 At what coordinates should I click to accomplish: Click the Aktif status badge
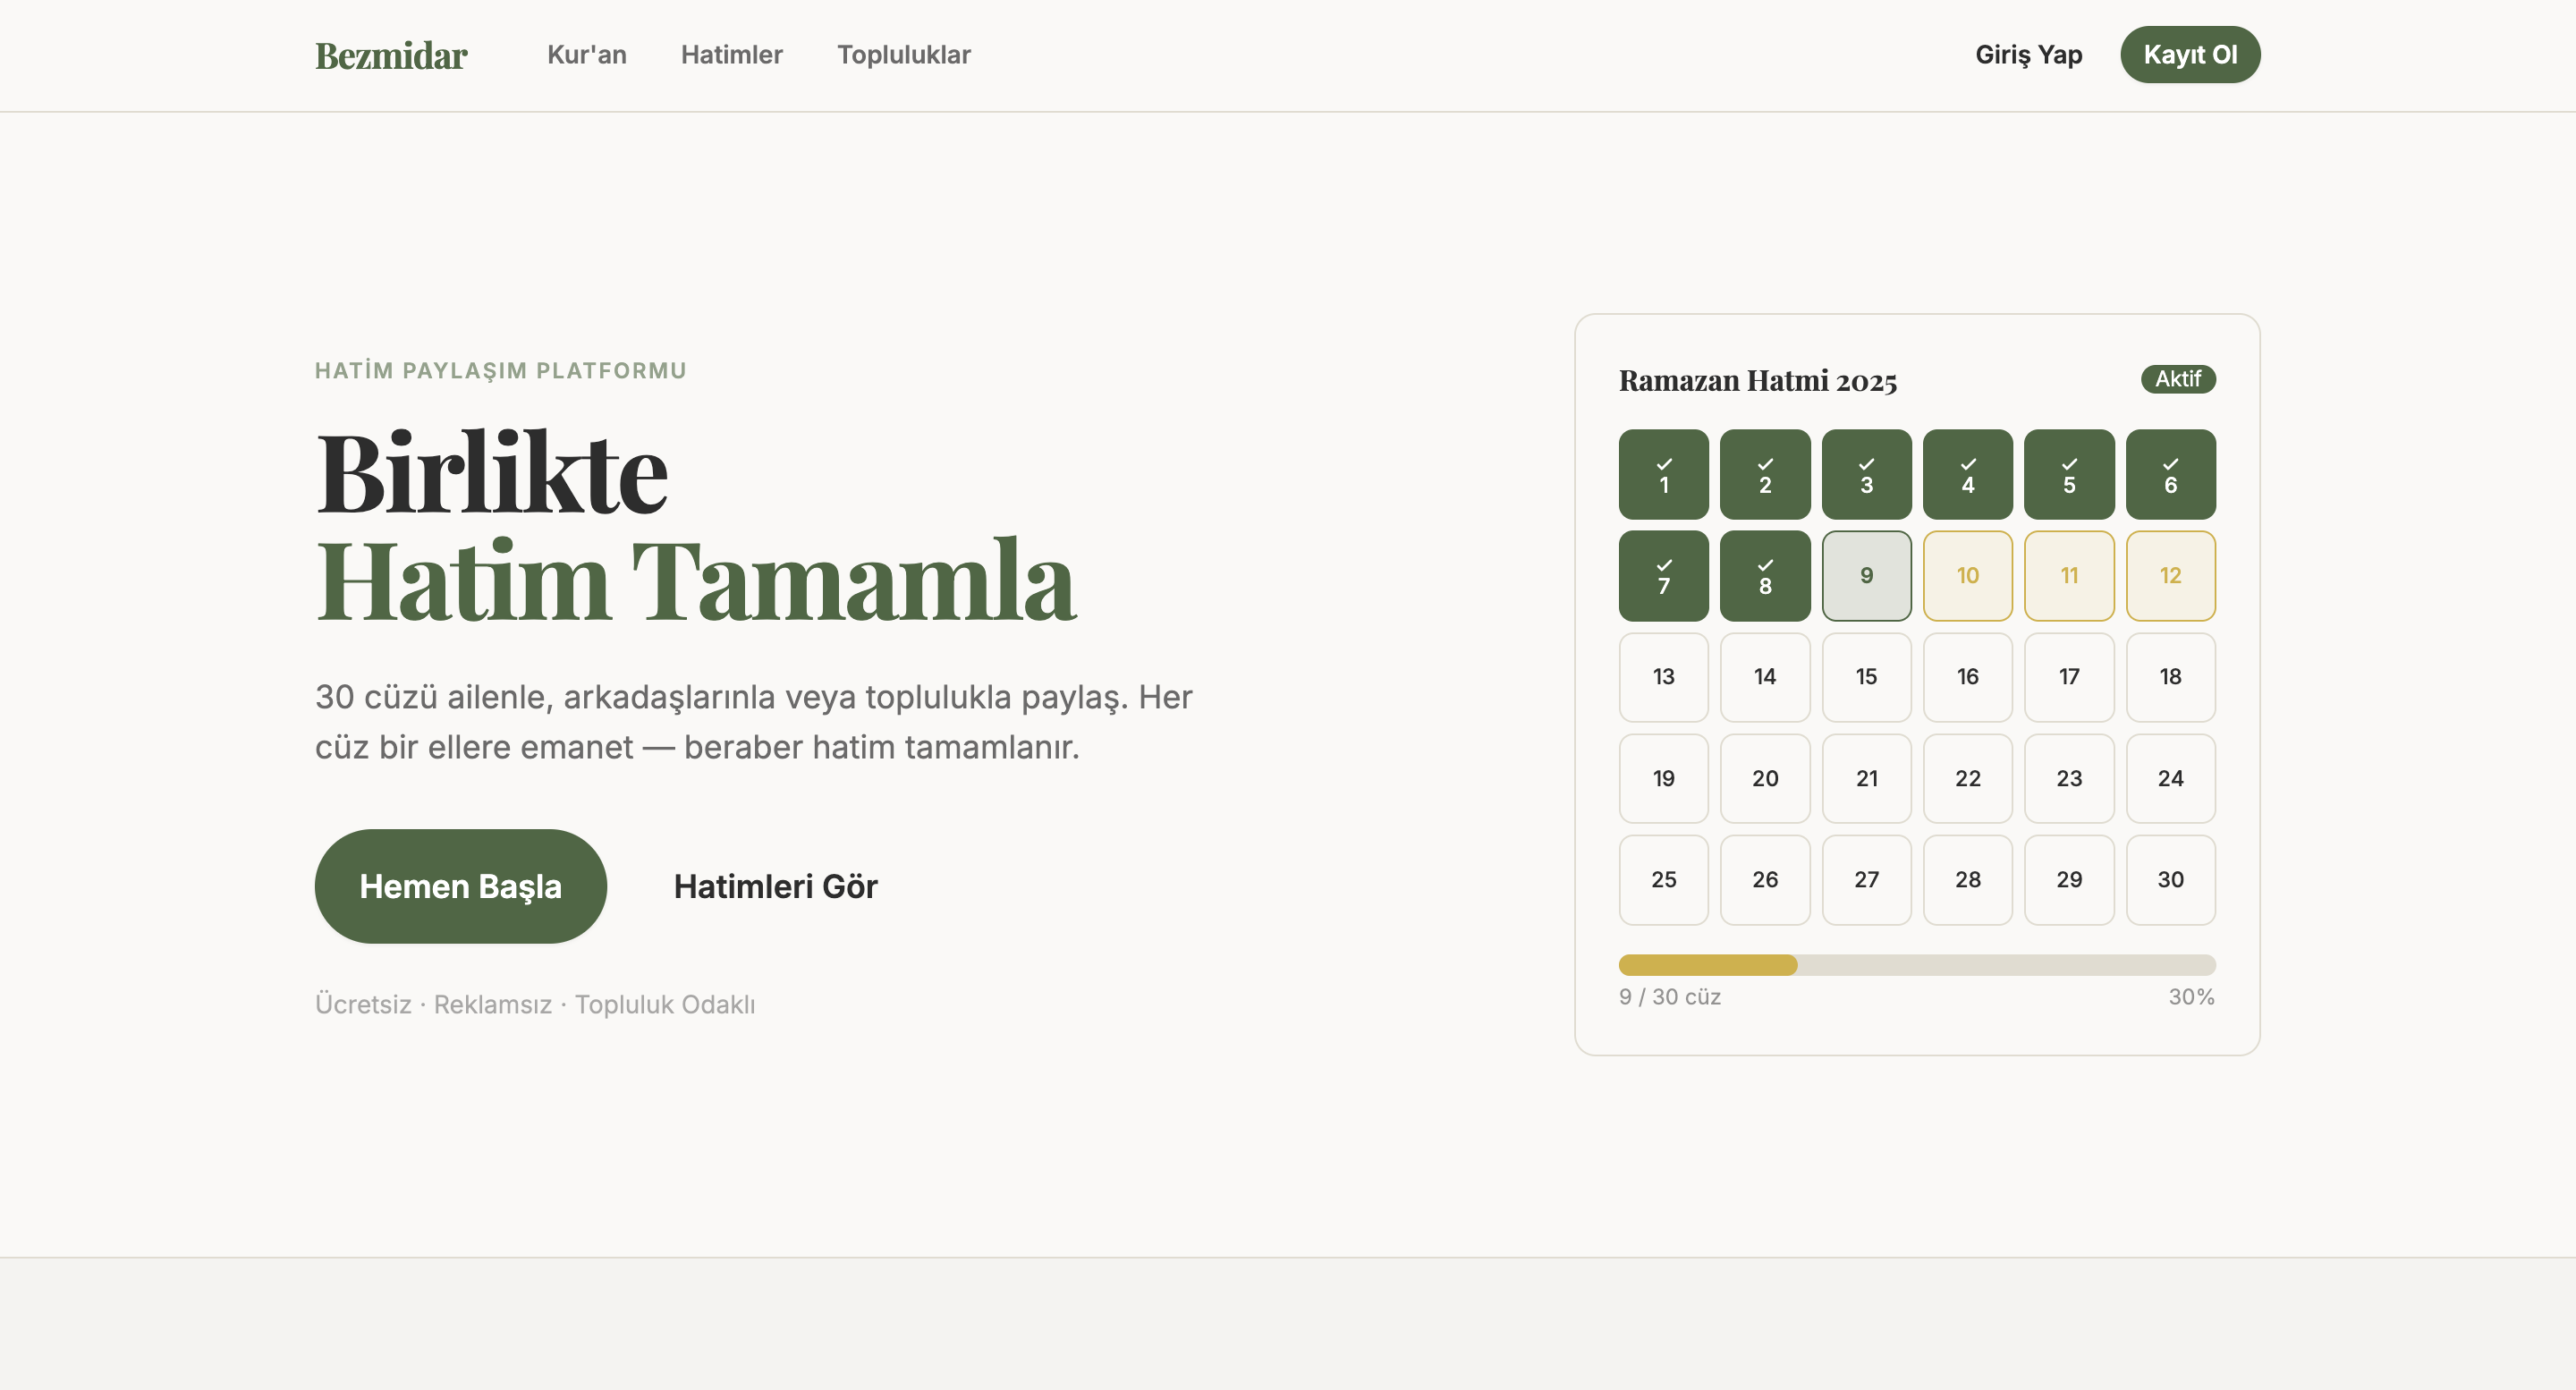2178,379
